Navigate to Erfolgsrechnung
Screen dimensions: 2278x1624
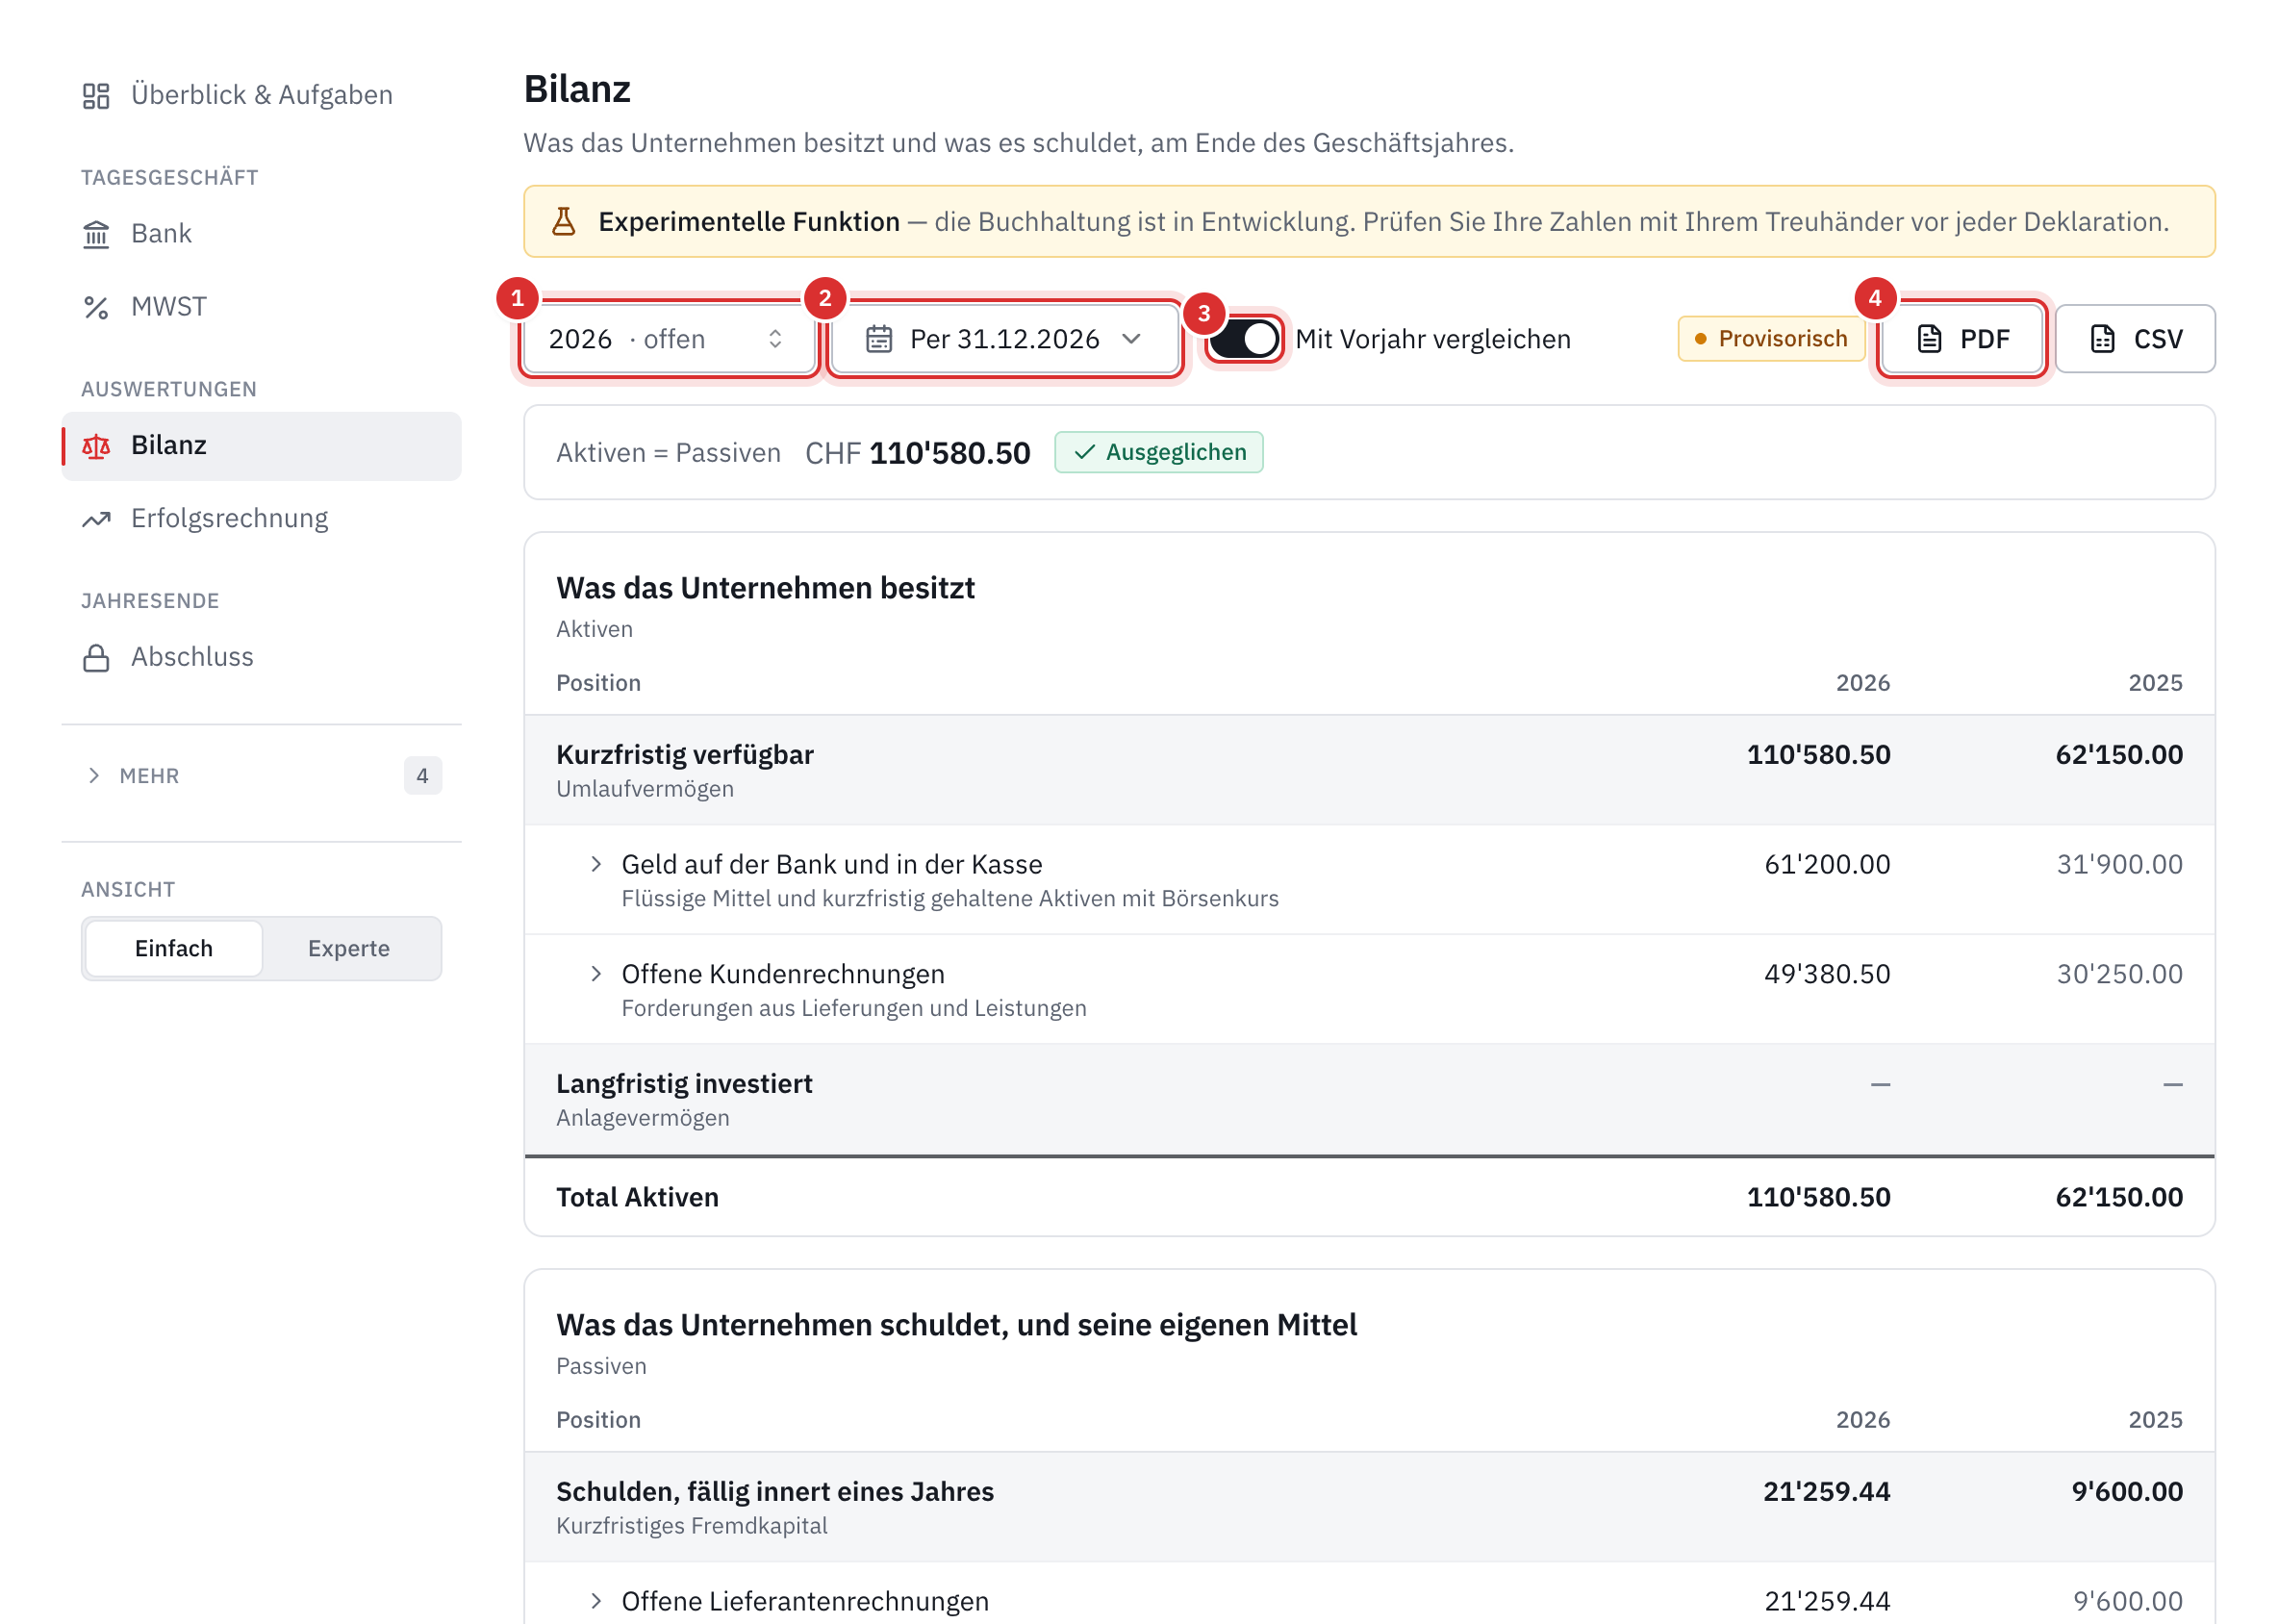pos(262,519)
